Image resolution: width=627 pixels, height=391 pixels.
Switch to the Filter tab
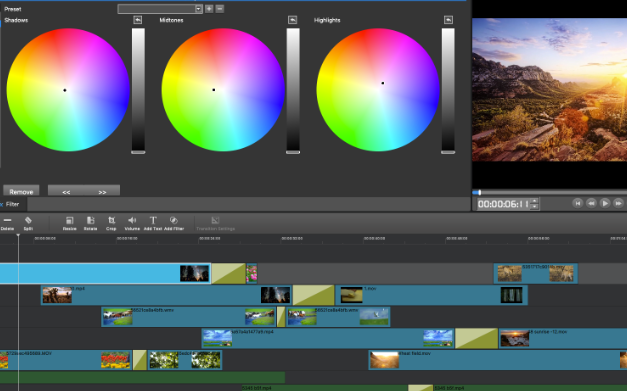12,204
